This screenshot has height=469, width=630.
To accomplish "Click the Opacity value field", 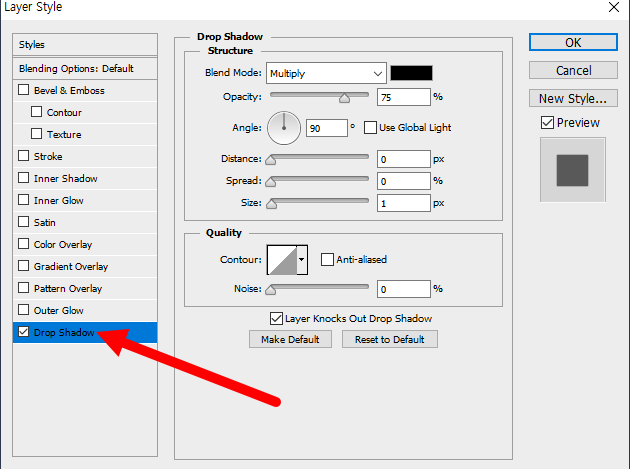I will click(x=403, y=97).
